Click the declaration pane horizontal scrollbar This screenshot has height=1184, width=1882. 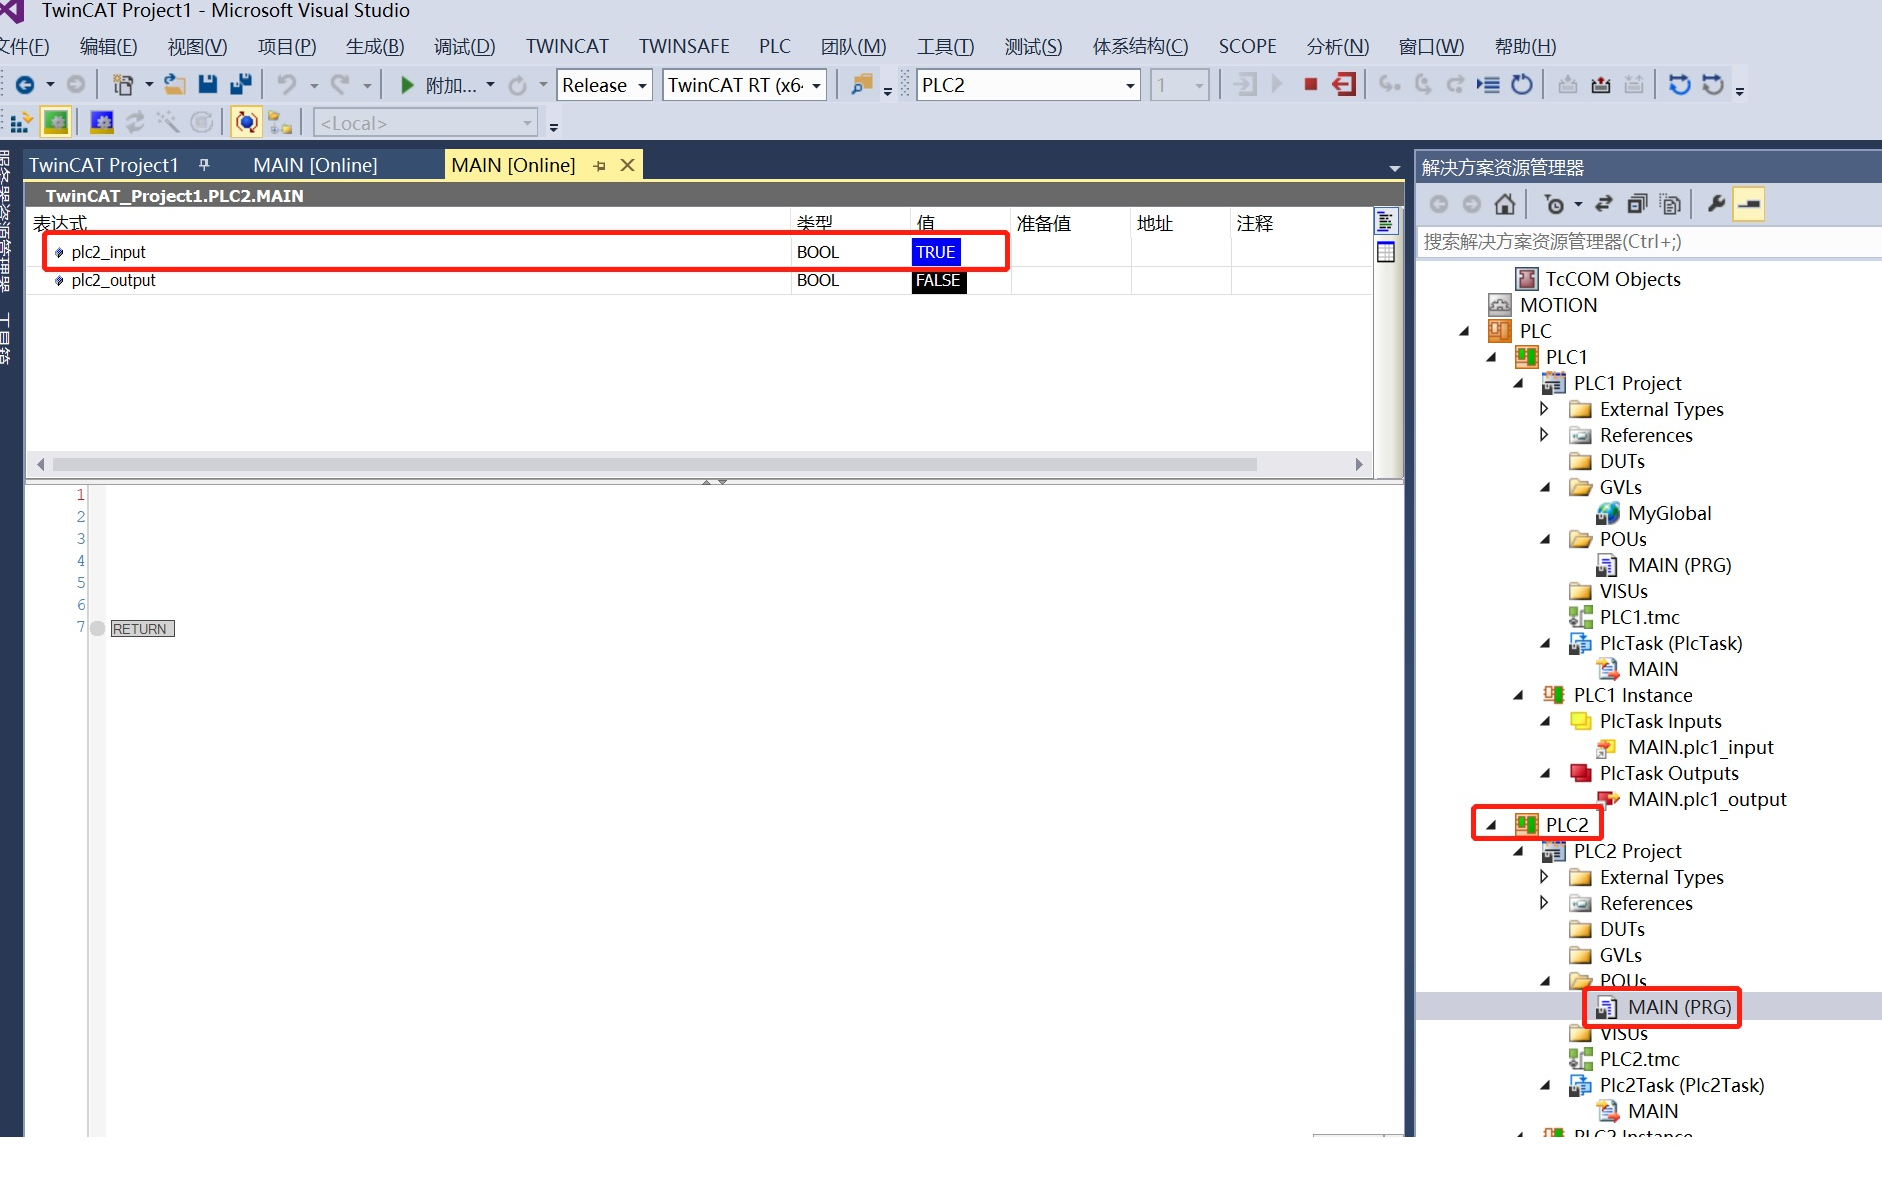point(655,464)
